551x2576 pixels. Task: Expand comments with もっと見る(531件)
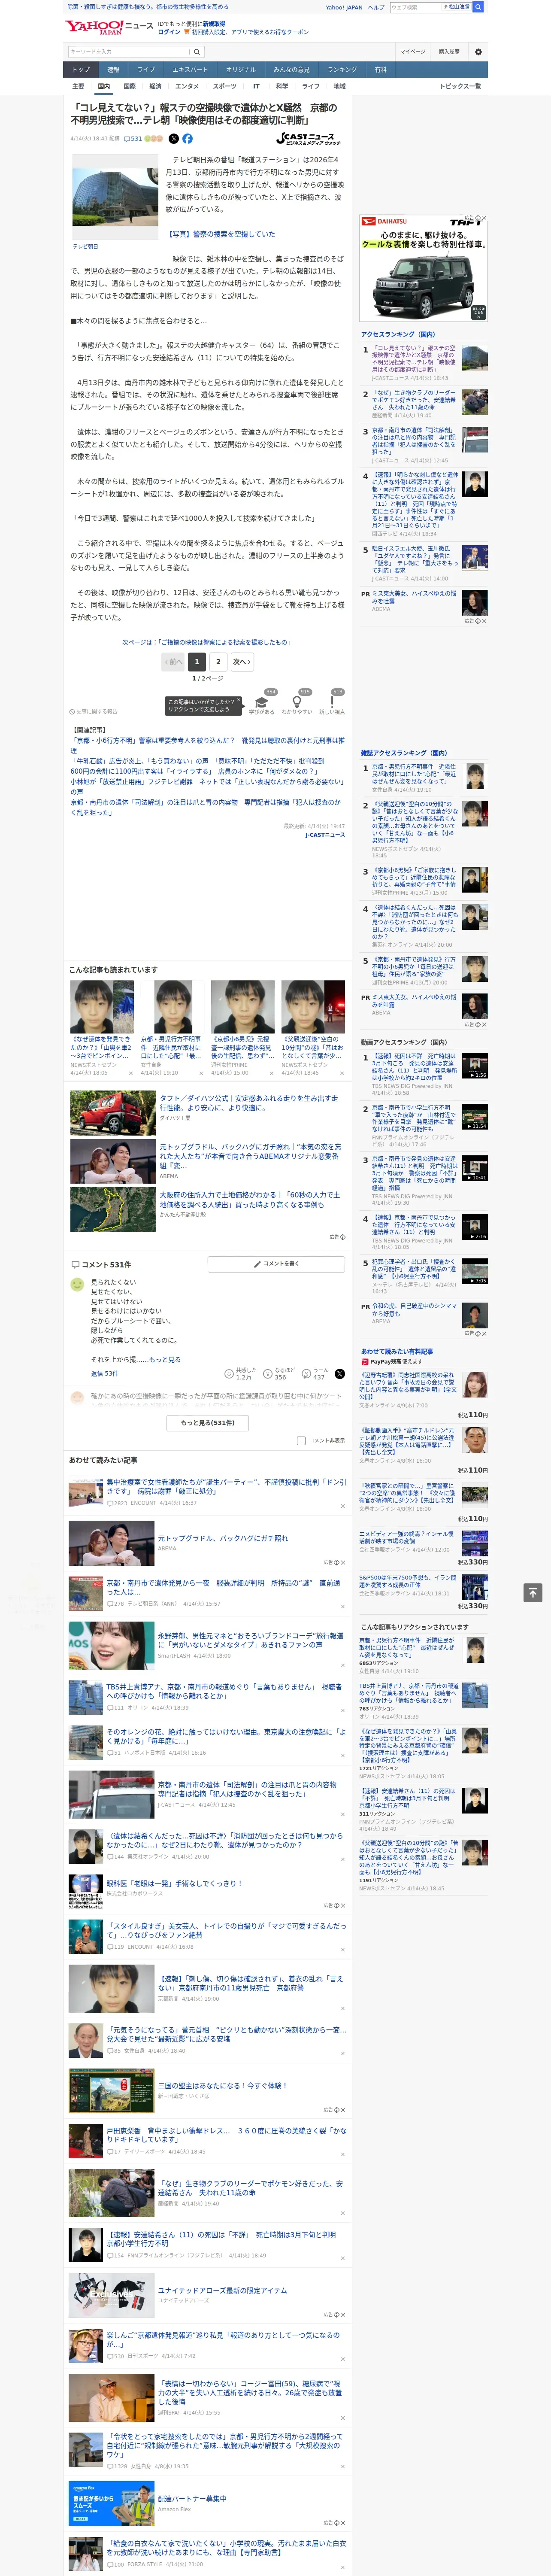(x=208, y=1422)
